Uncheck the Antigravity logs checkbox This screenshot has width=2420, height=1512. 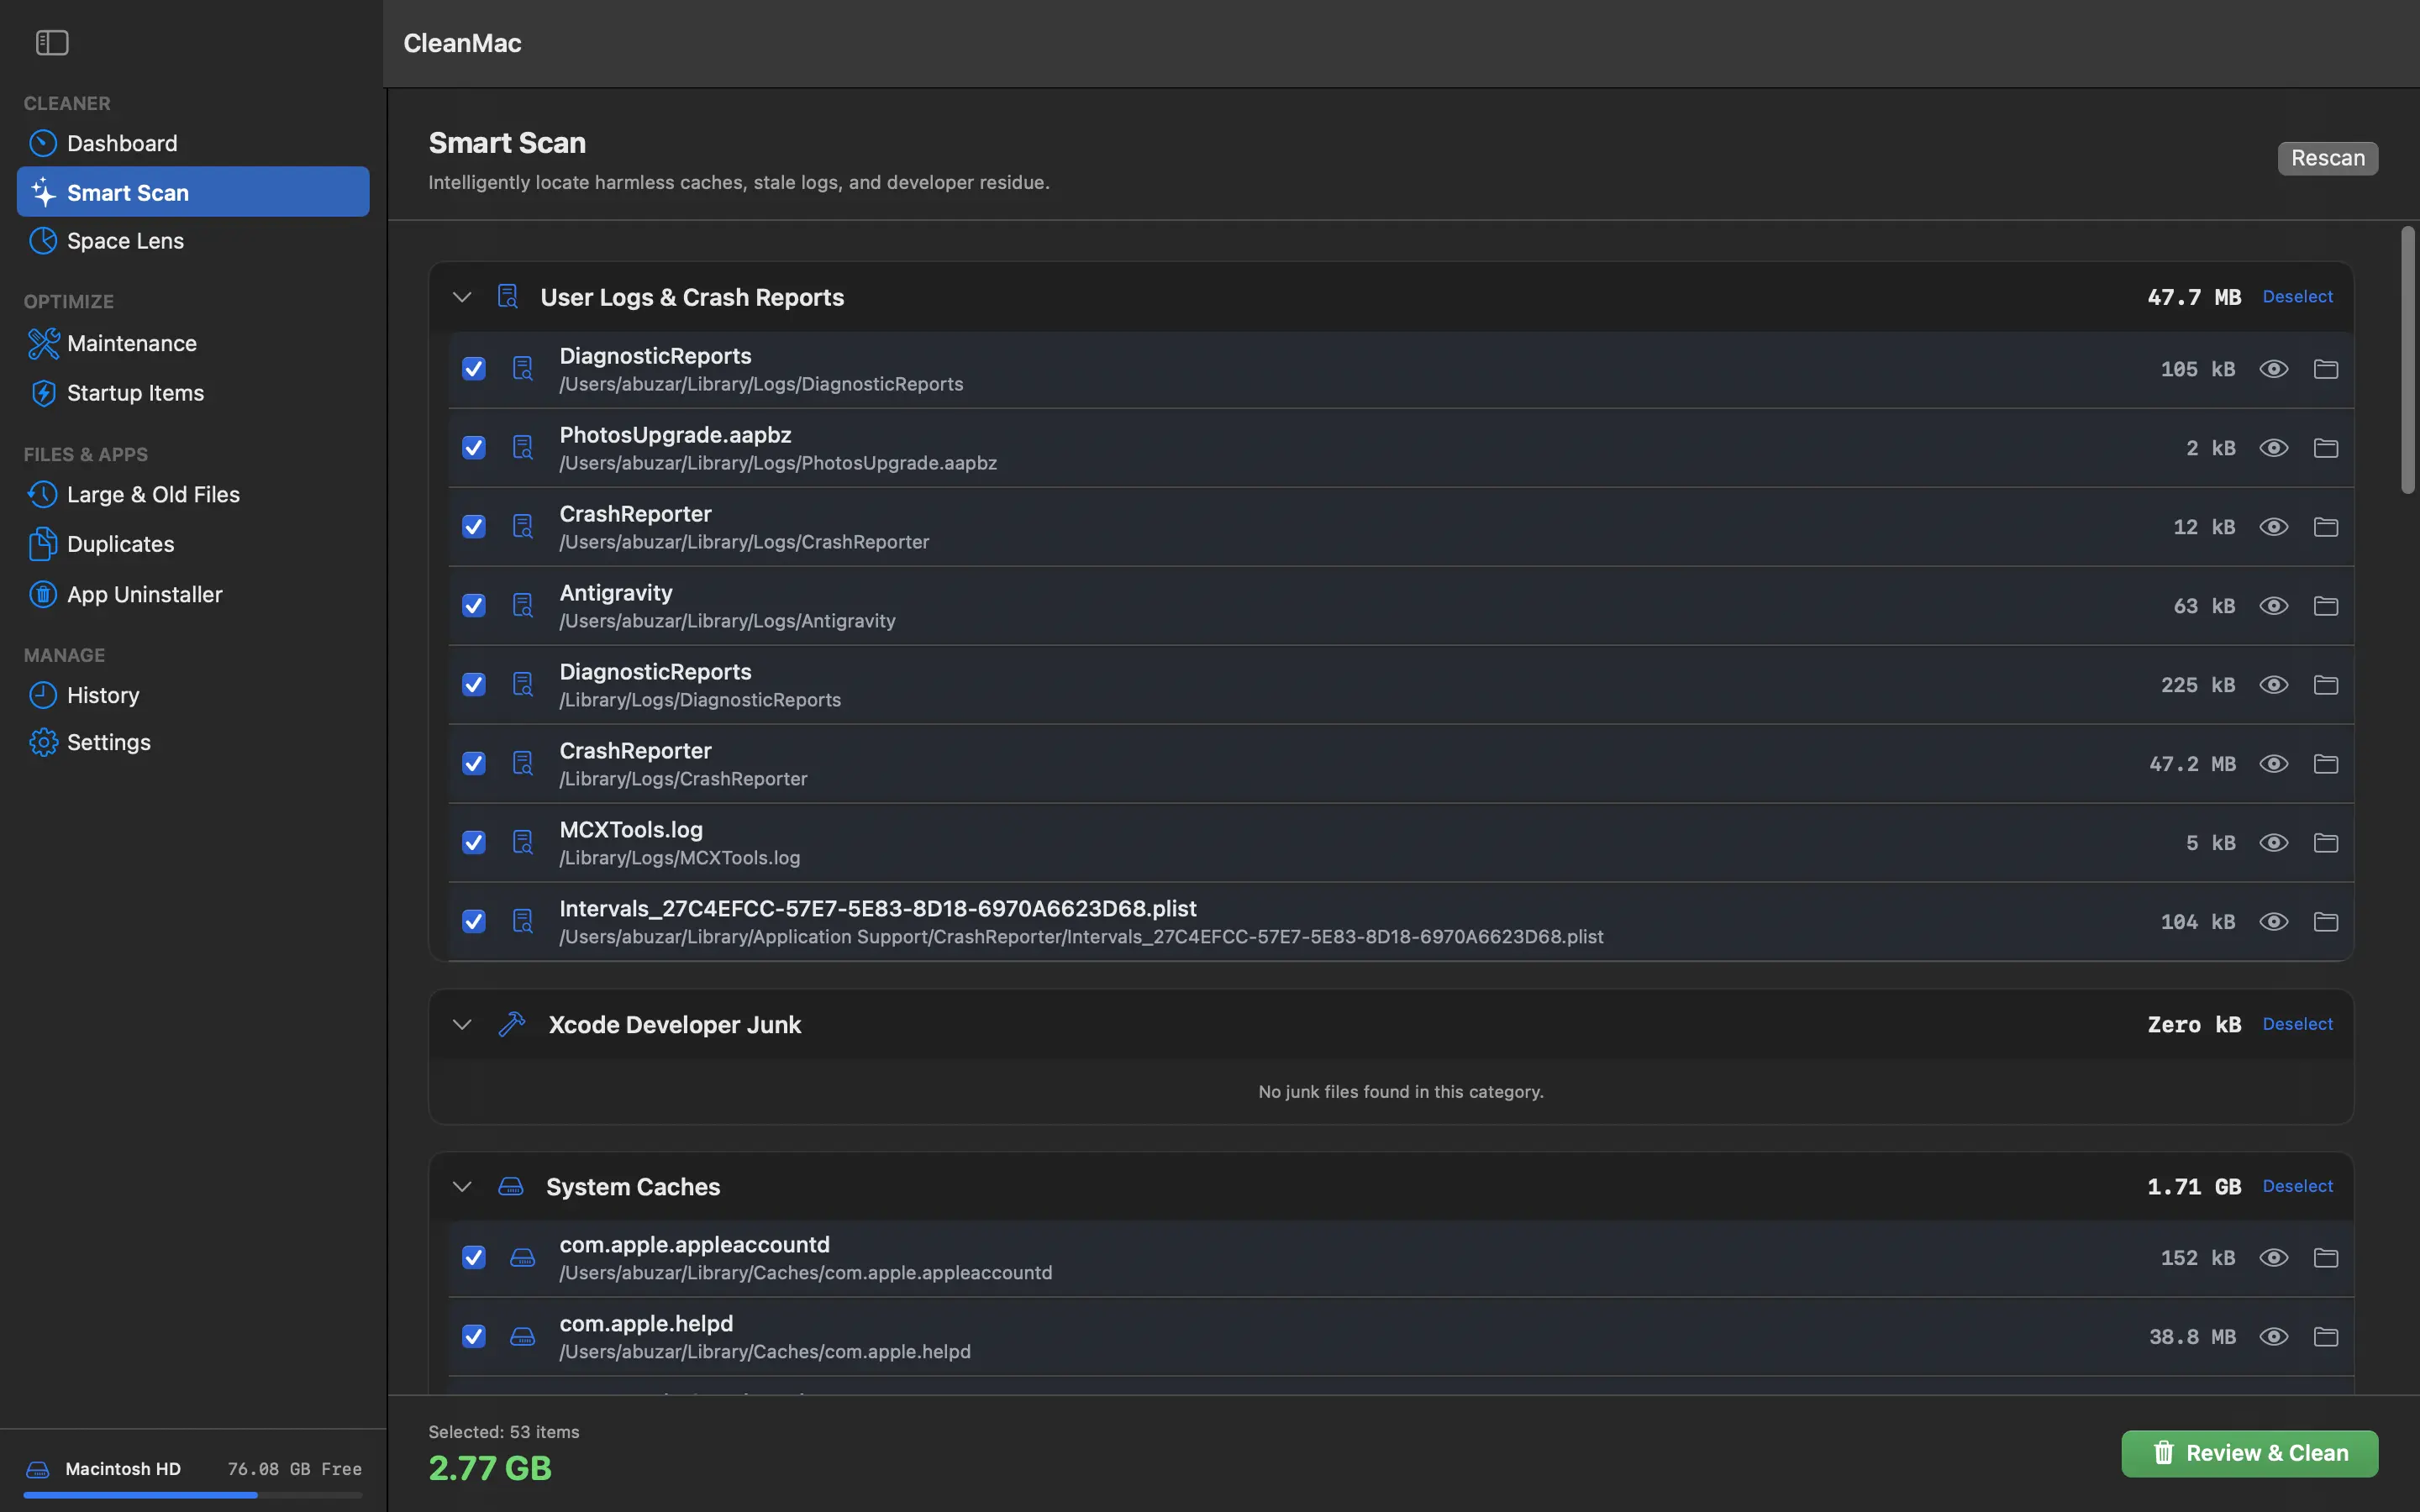pos(474,606)
